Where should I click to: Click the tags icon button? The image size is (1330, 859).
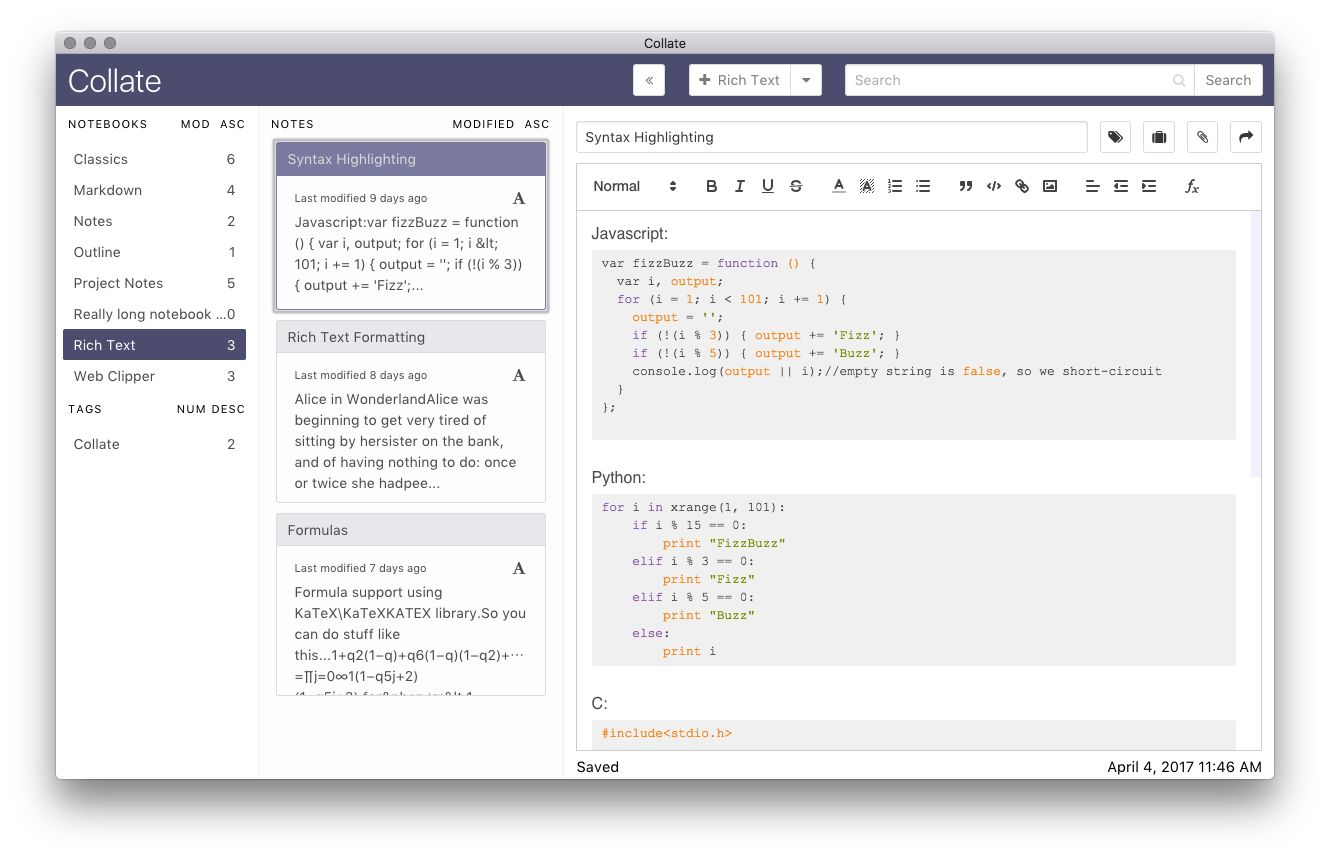[x=1115, y=137]
